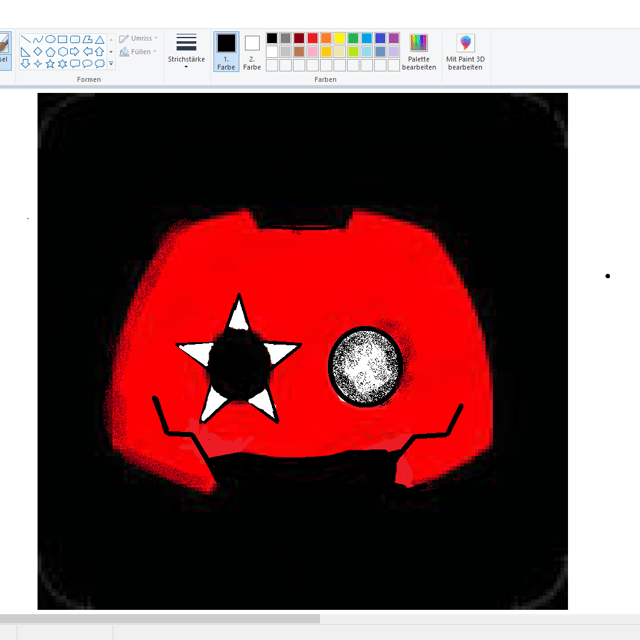Screen dimensions: 640x640
Task: Select the Six-point star shape
Action: pyautogui.click(x=62, y=64)
